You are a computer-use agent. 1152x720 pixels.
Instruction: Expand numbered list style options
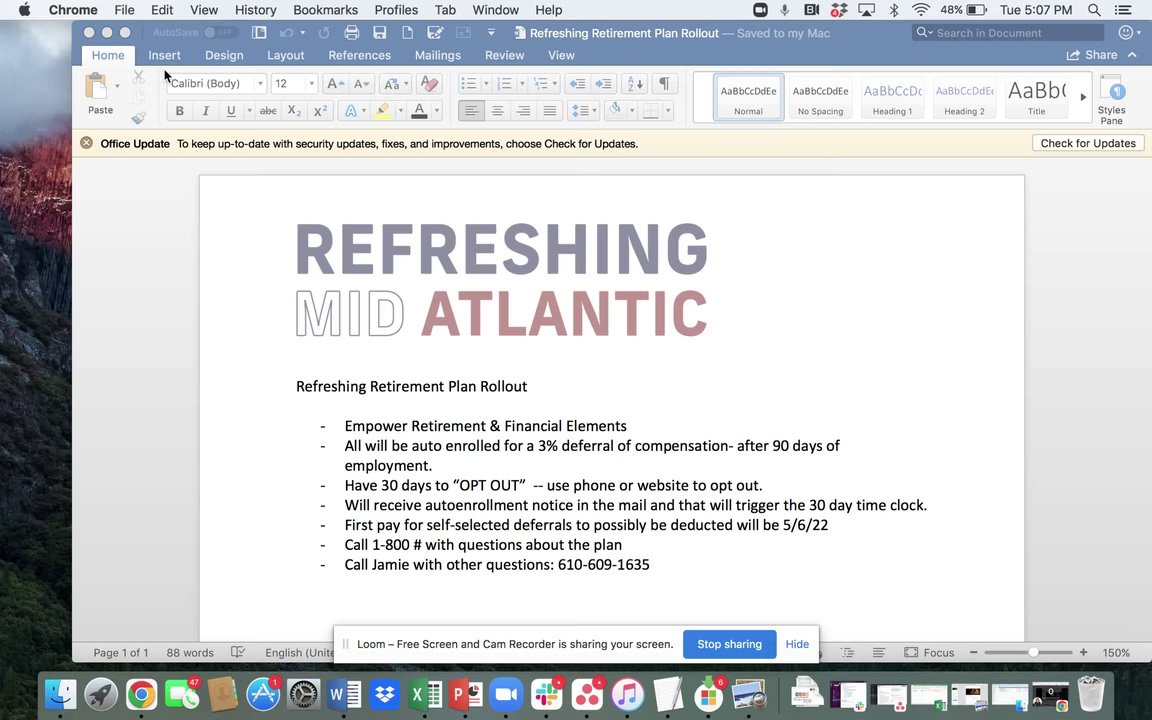click(x=522, y=84)
